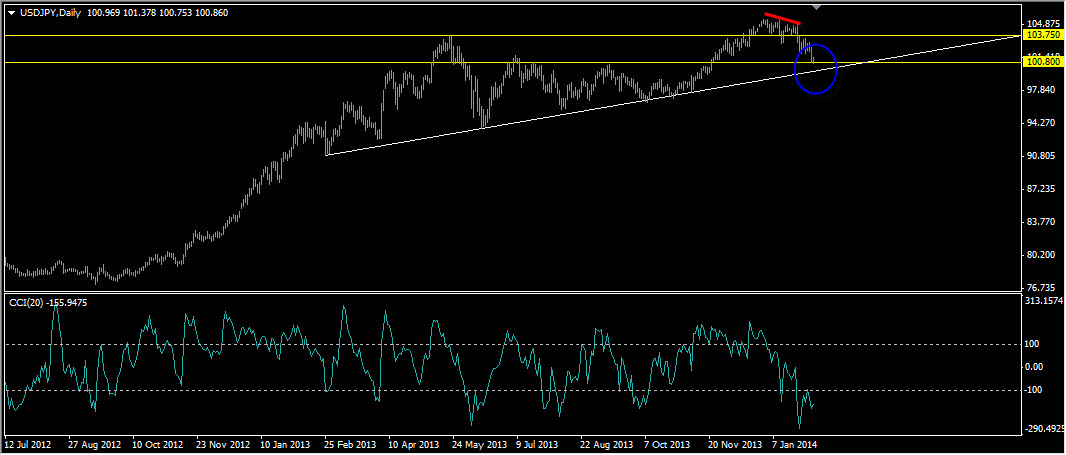Click the 90.805 price axis value
Screen dimensions: 1066x455
(x=1039, y=156)
